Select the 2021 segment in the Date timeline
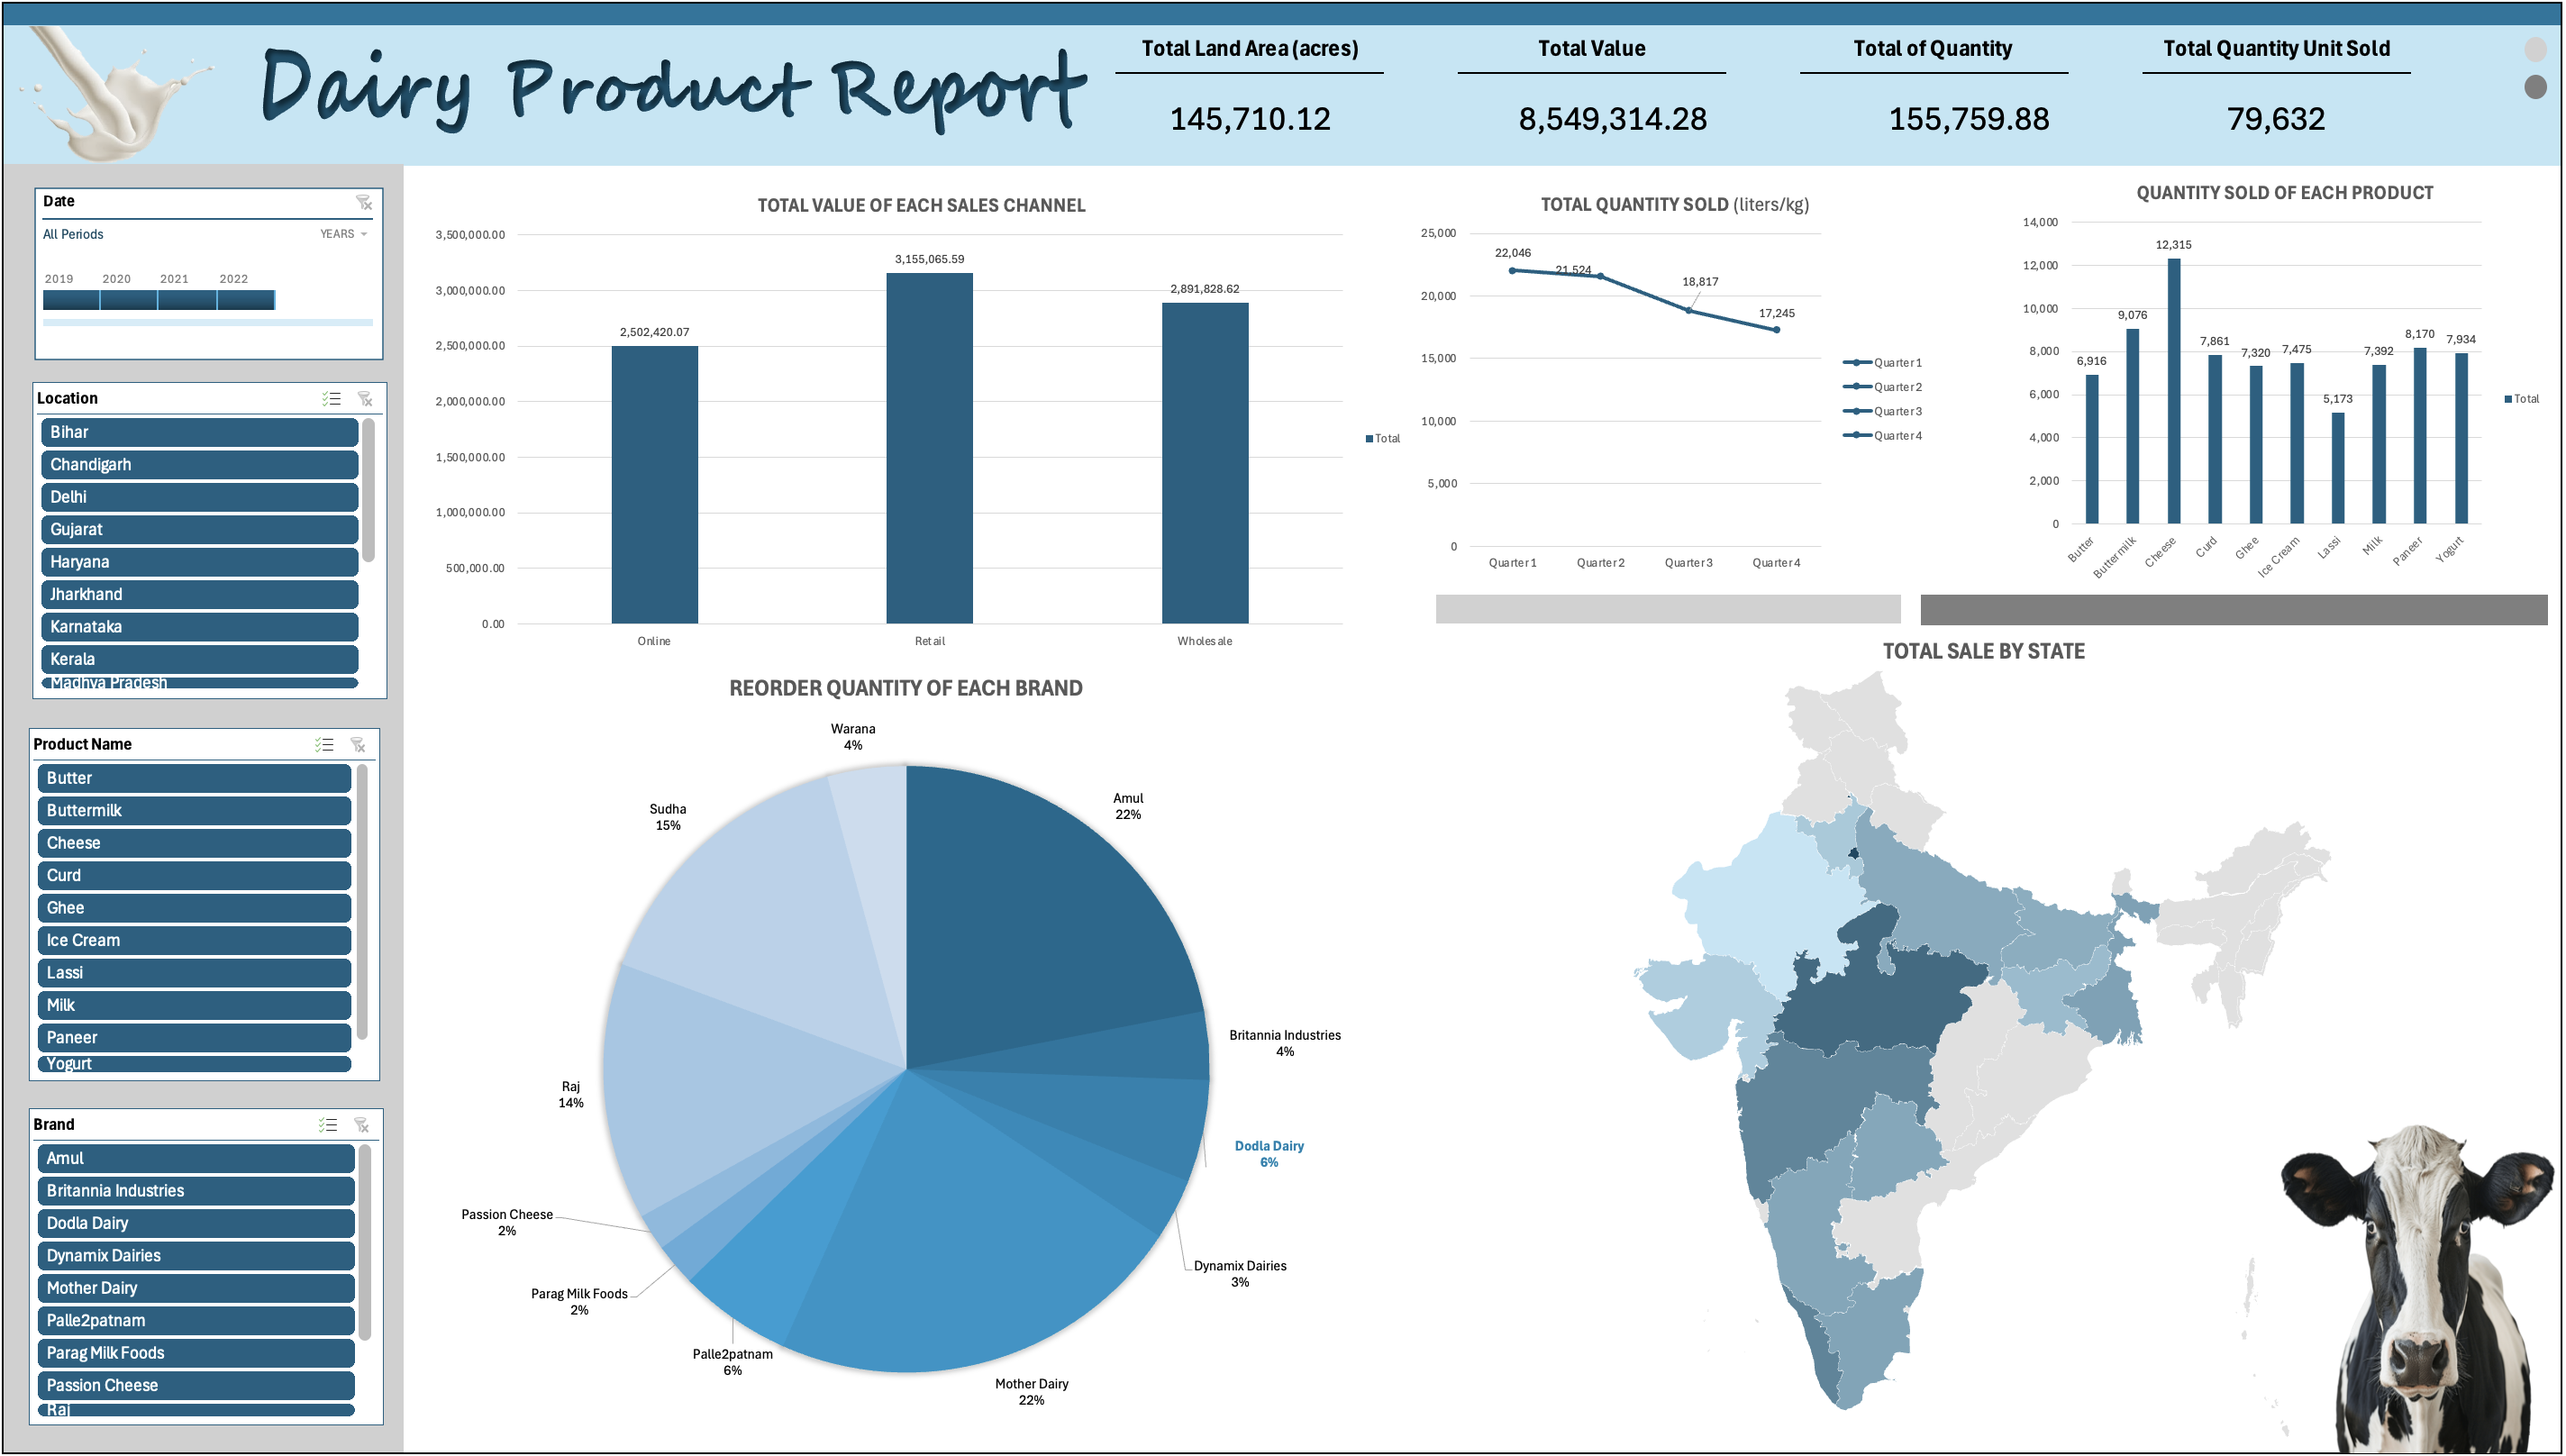Image resolution: width=2566 pixels, height=1456 pixels. (187, 300)
